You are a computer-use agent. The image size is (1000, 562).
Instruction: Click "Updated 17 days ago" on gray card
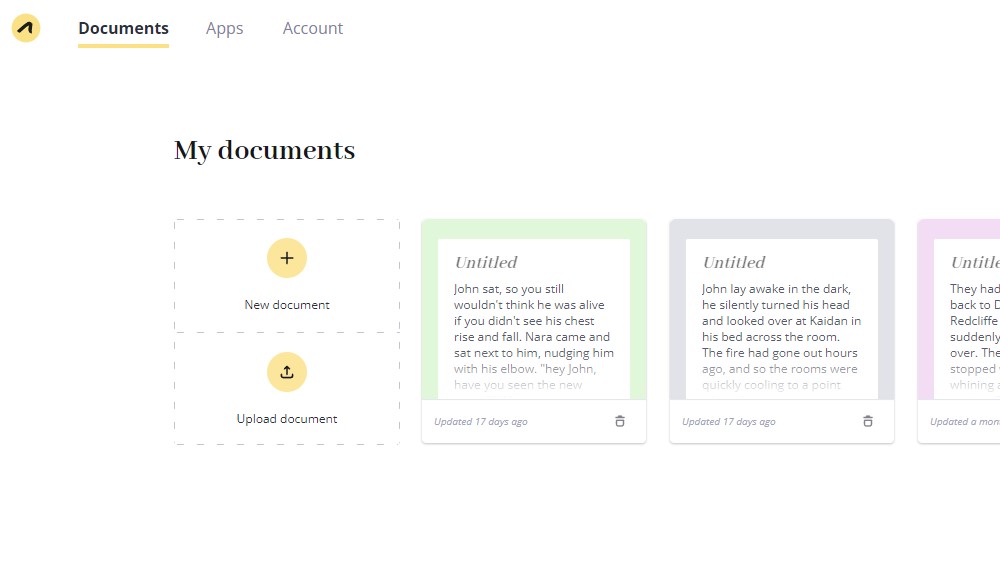click(729, 422)
